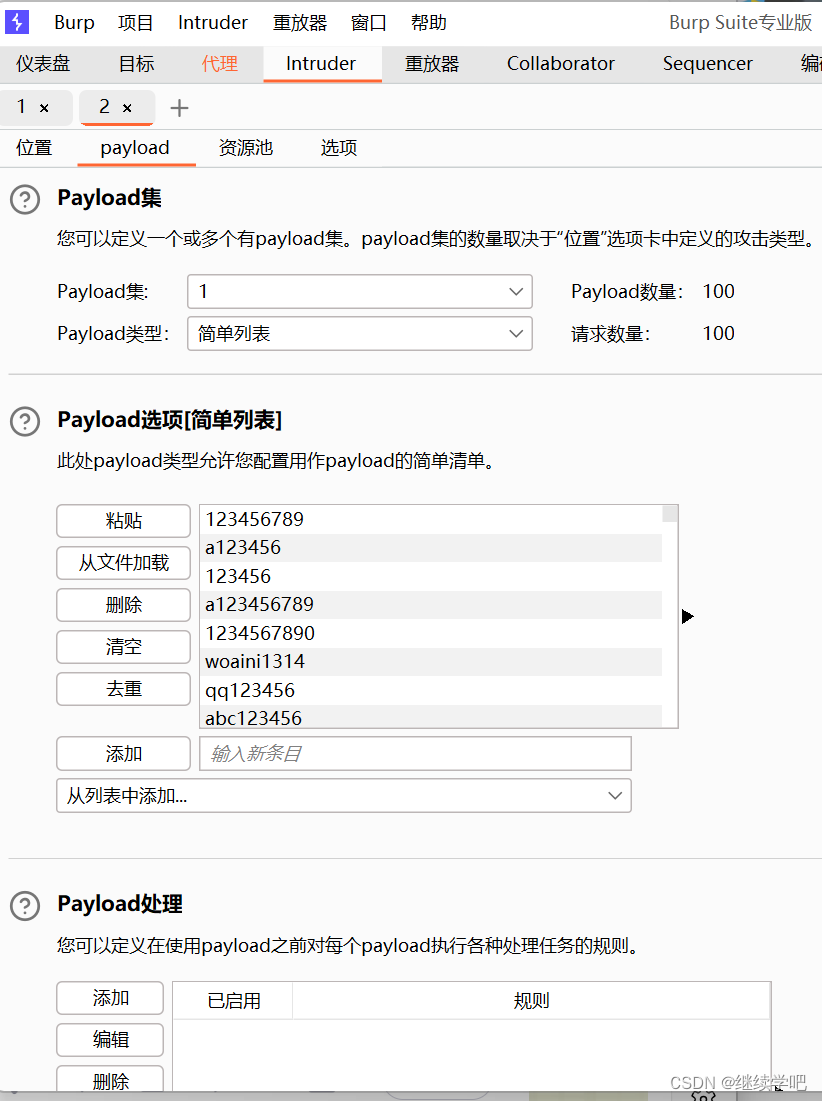Open help for Payload处理 section
Image resolution: width=822 pixels, height=1101 pixels.
[25, 906]
